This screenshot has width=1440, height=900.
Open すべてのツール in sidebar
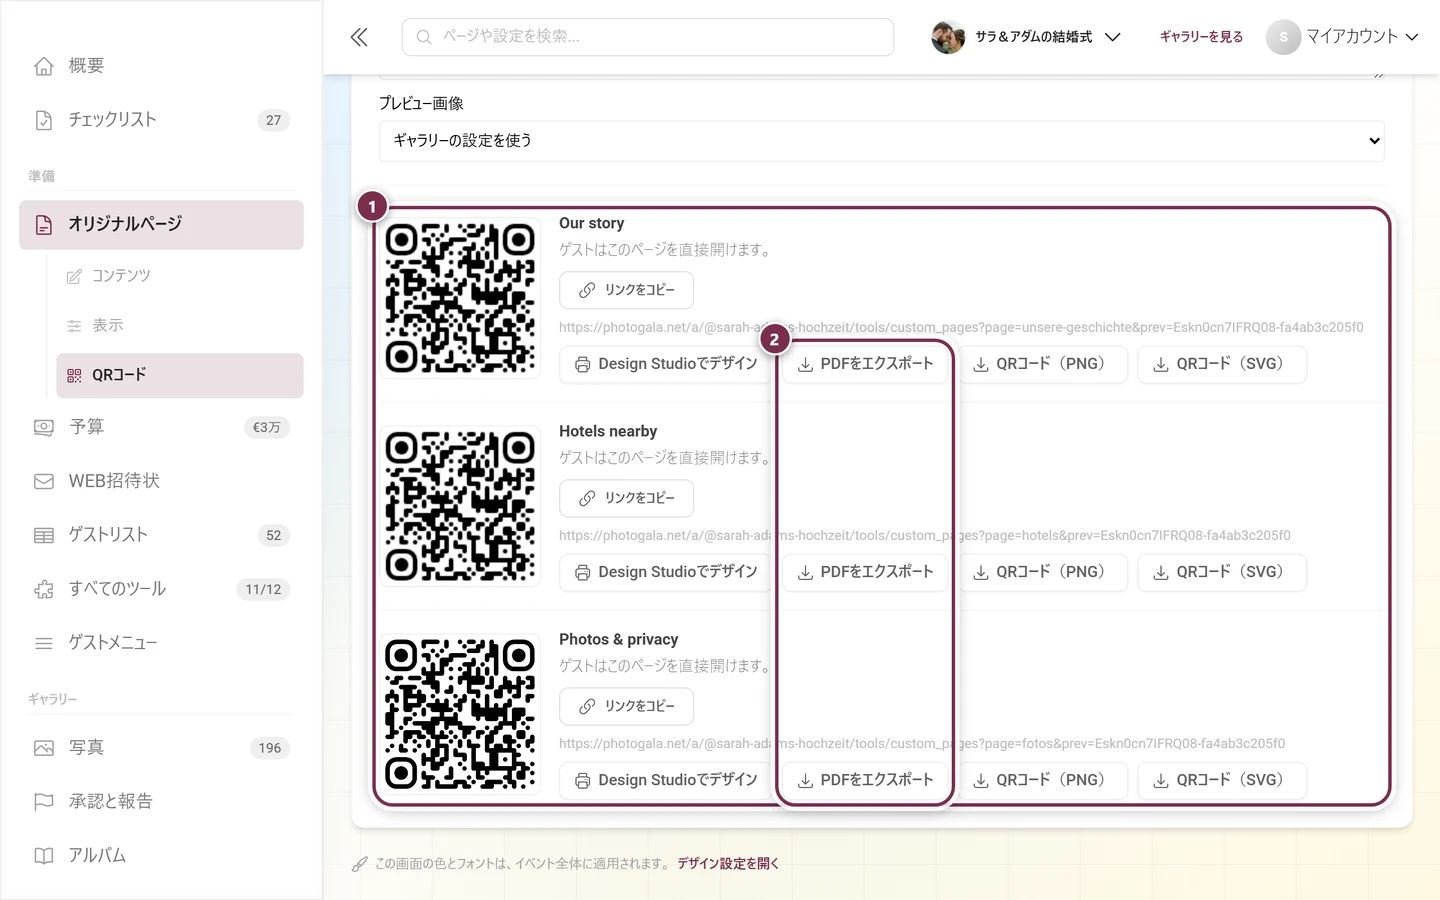click(161, 589)
